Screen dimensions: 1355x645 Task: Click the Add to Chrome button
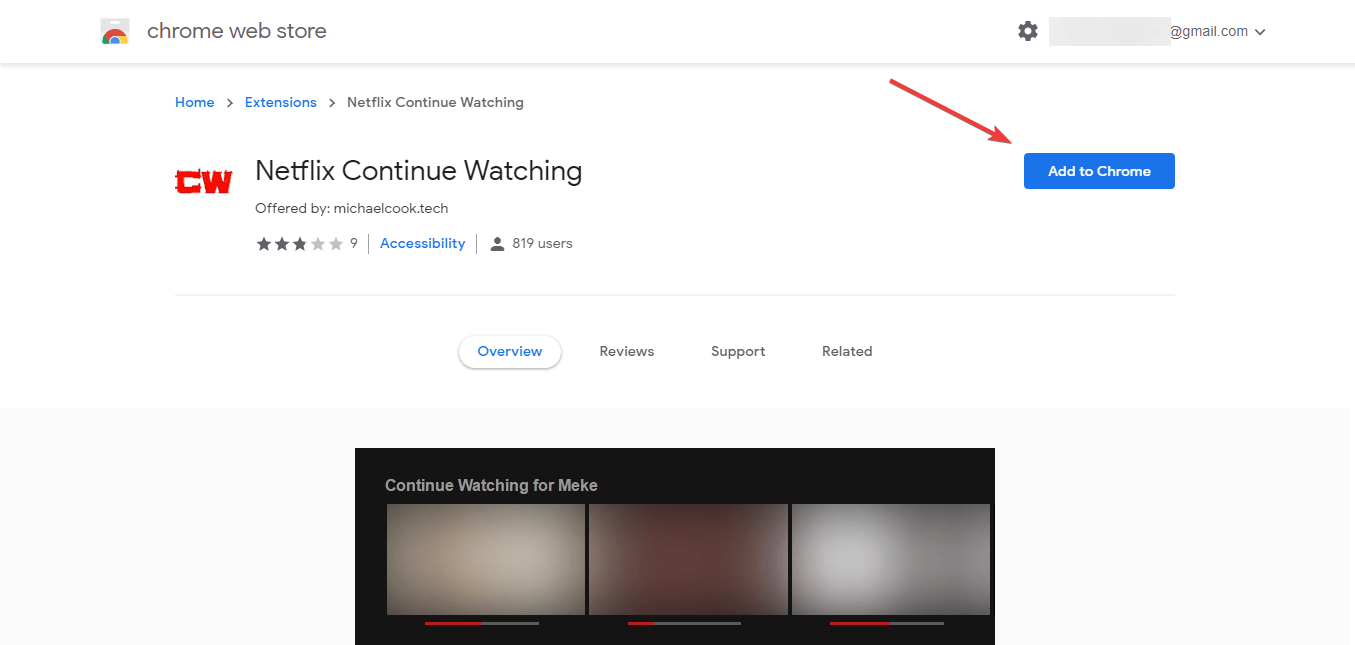click(1099, 171)
